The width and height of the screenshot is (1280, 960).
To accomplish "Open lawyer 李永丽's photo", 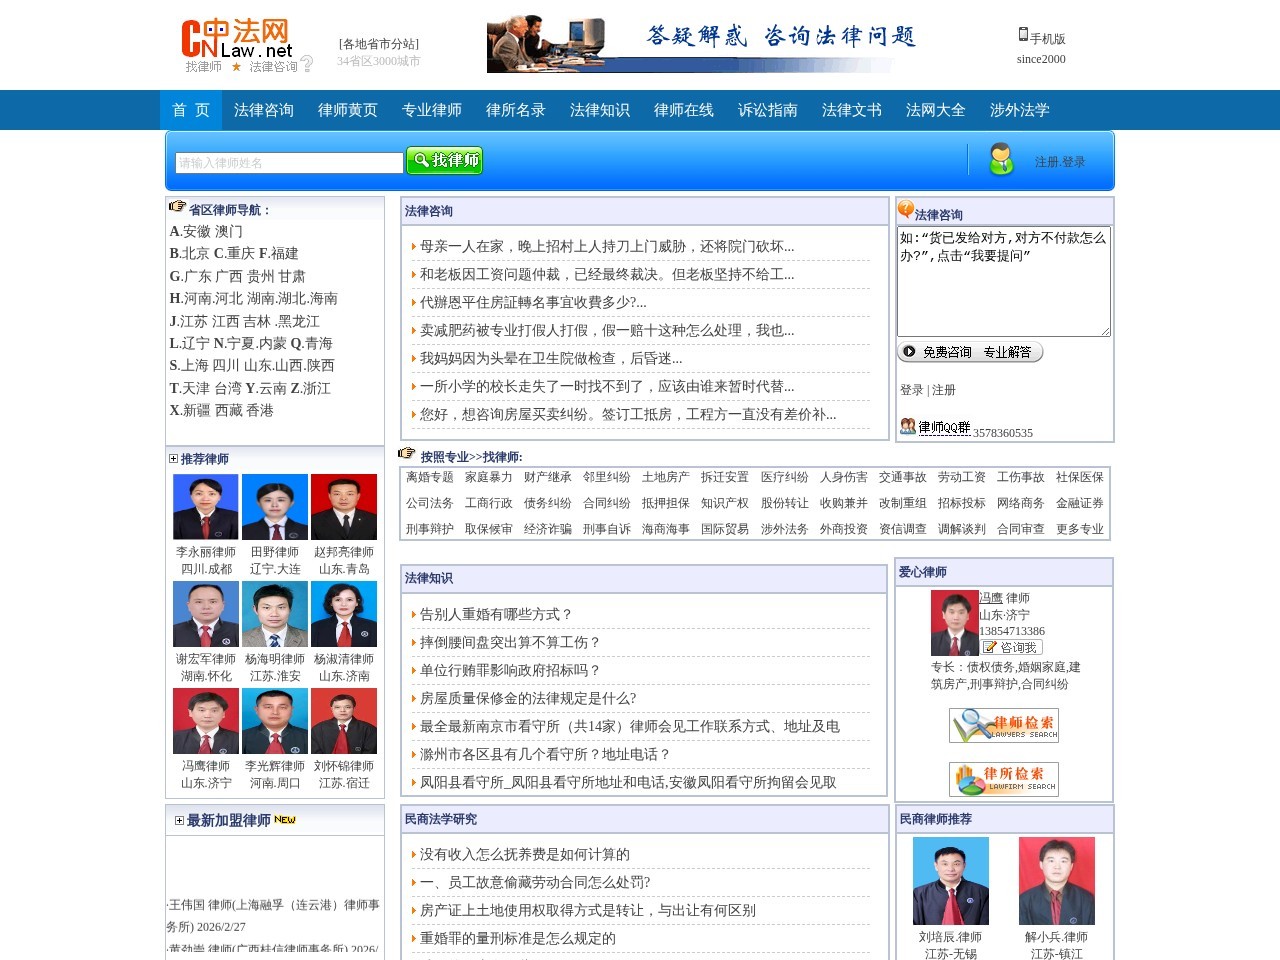I will click(207, 506).
